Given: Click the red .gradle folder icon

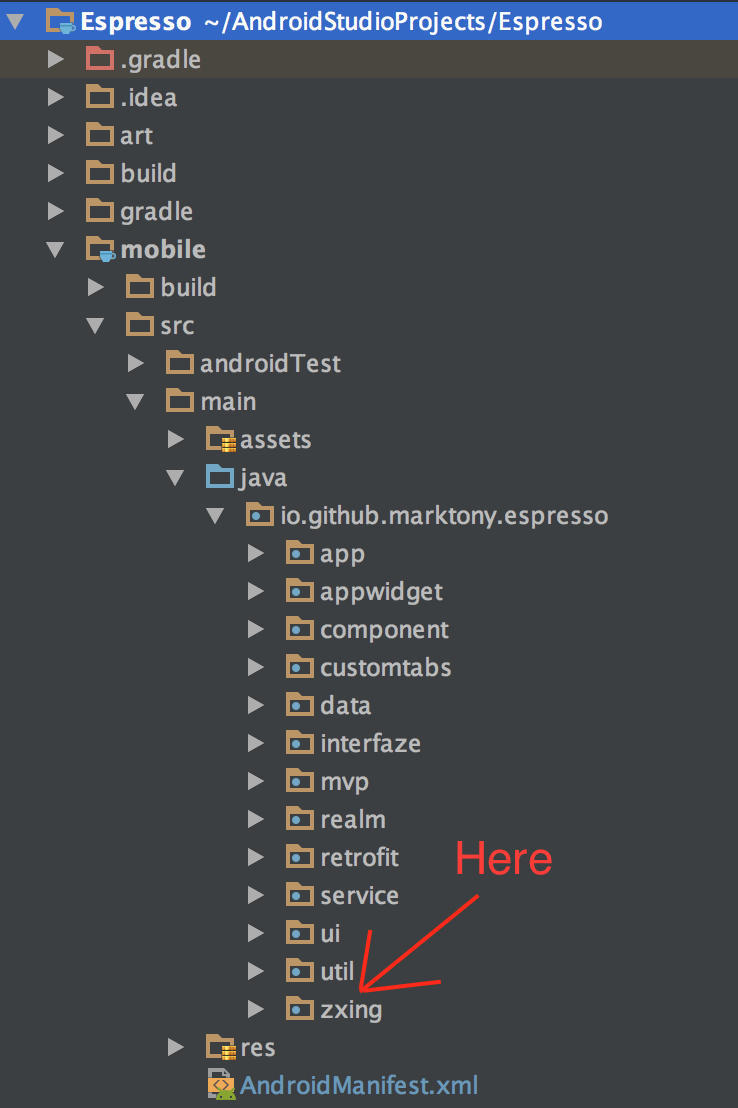Looking at the screenshot, I should (100, 59).
